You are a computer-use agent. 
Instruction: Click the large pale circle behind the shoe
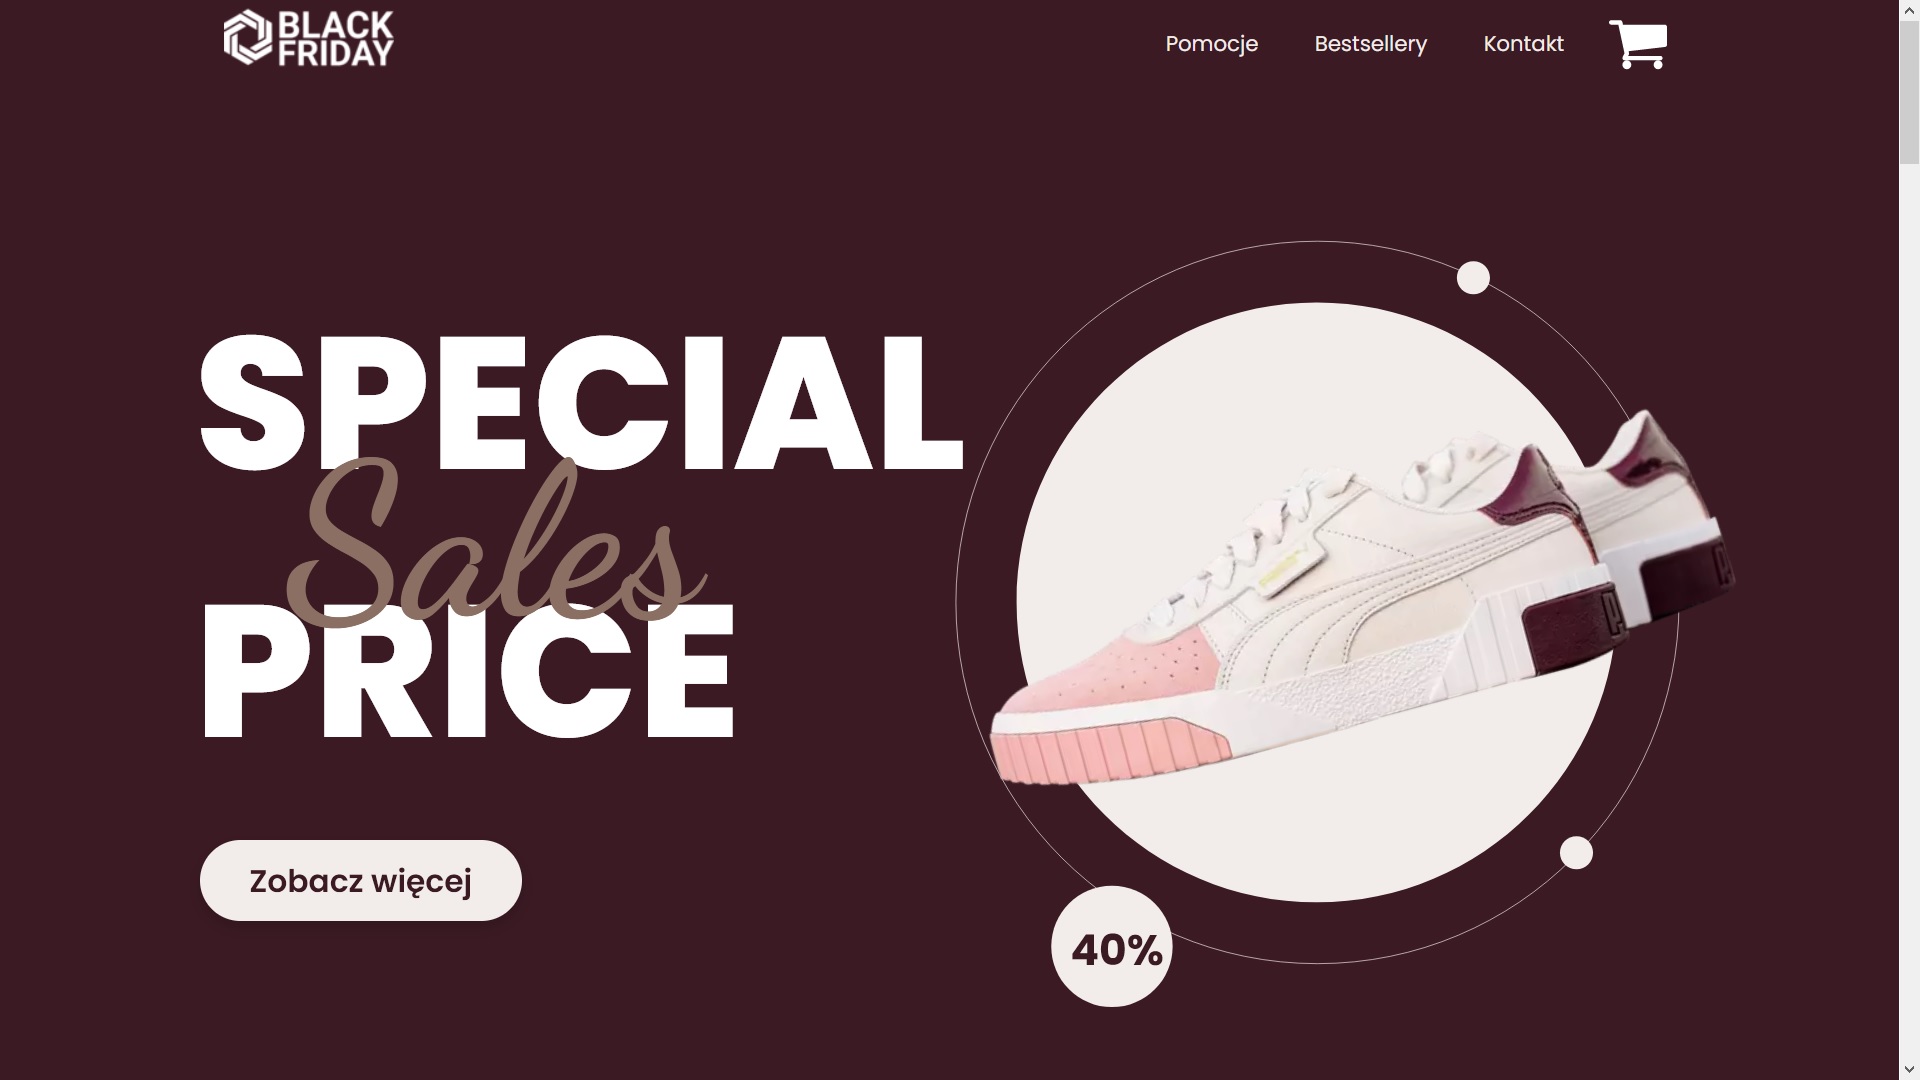[x=1315, y=602]
